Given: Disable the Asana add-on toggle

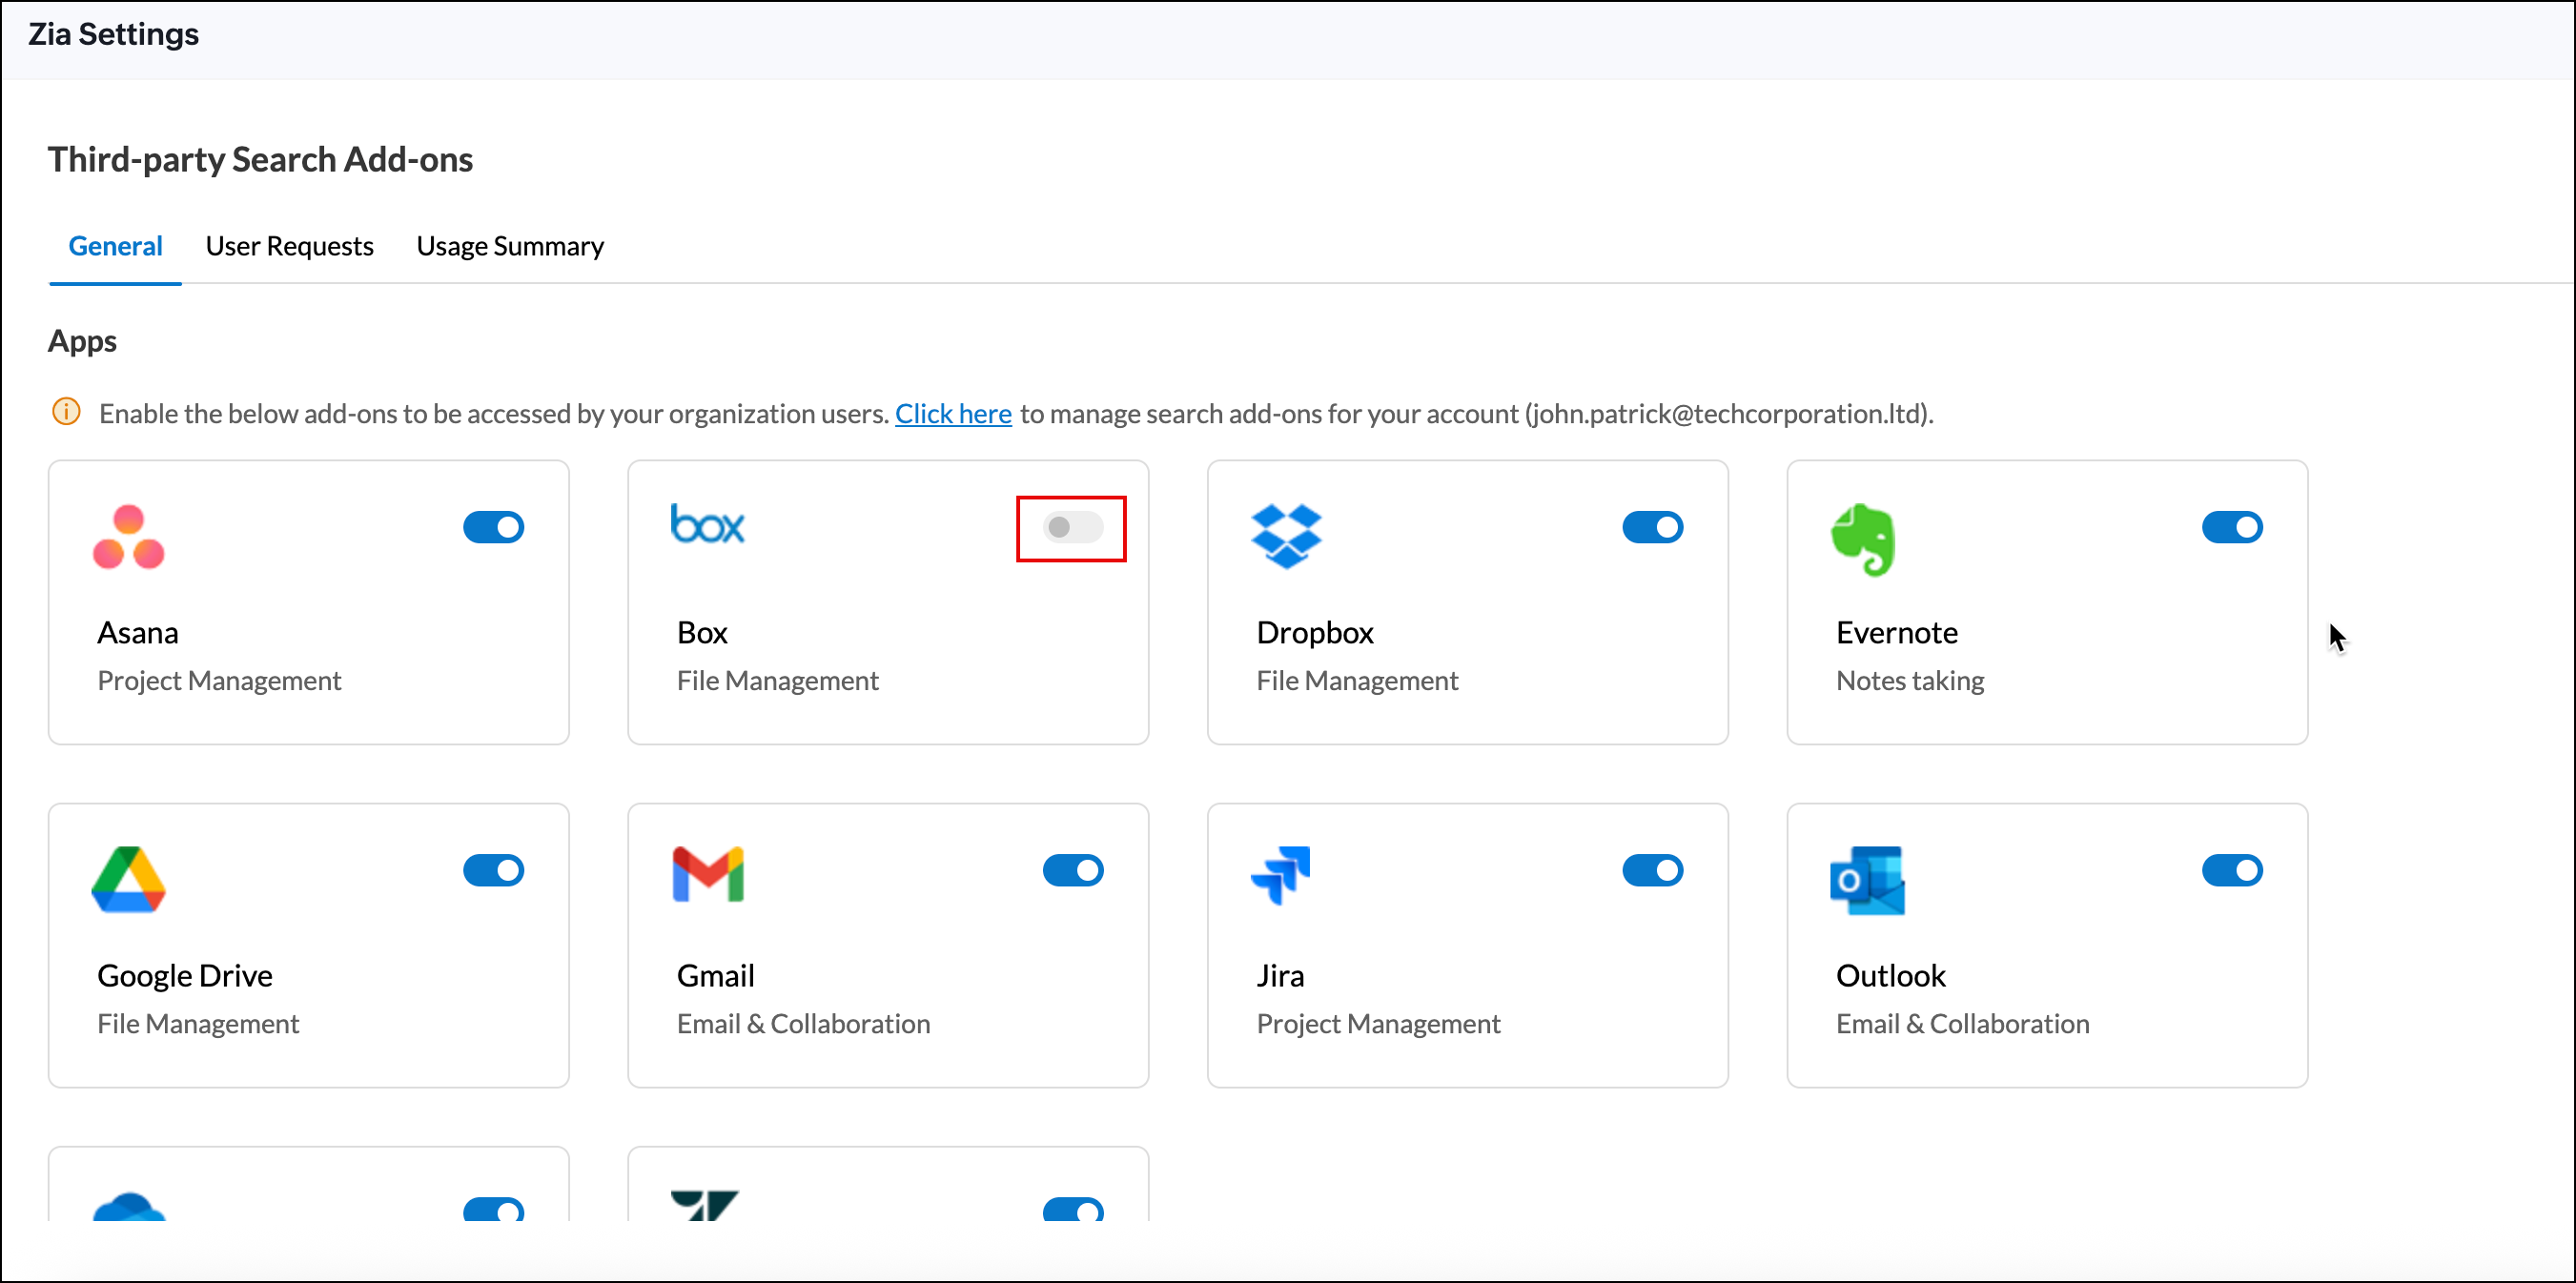Looking at the screenshot, I should [493, 527].
